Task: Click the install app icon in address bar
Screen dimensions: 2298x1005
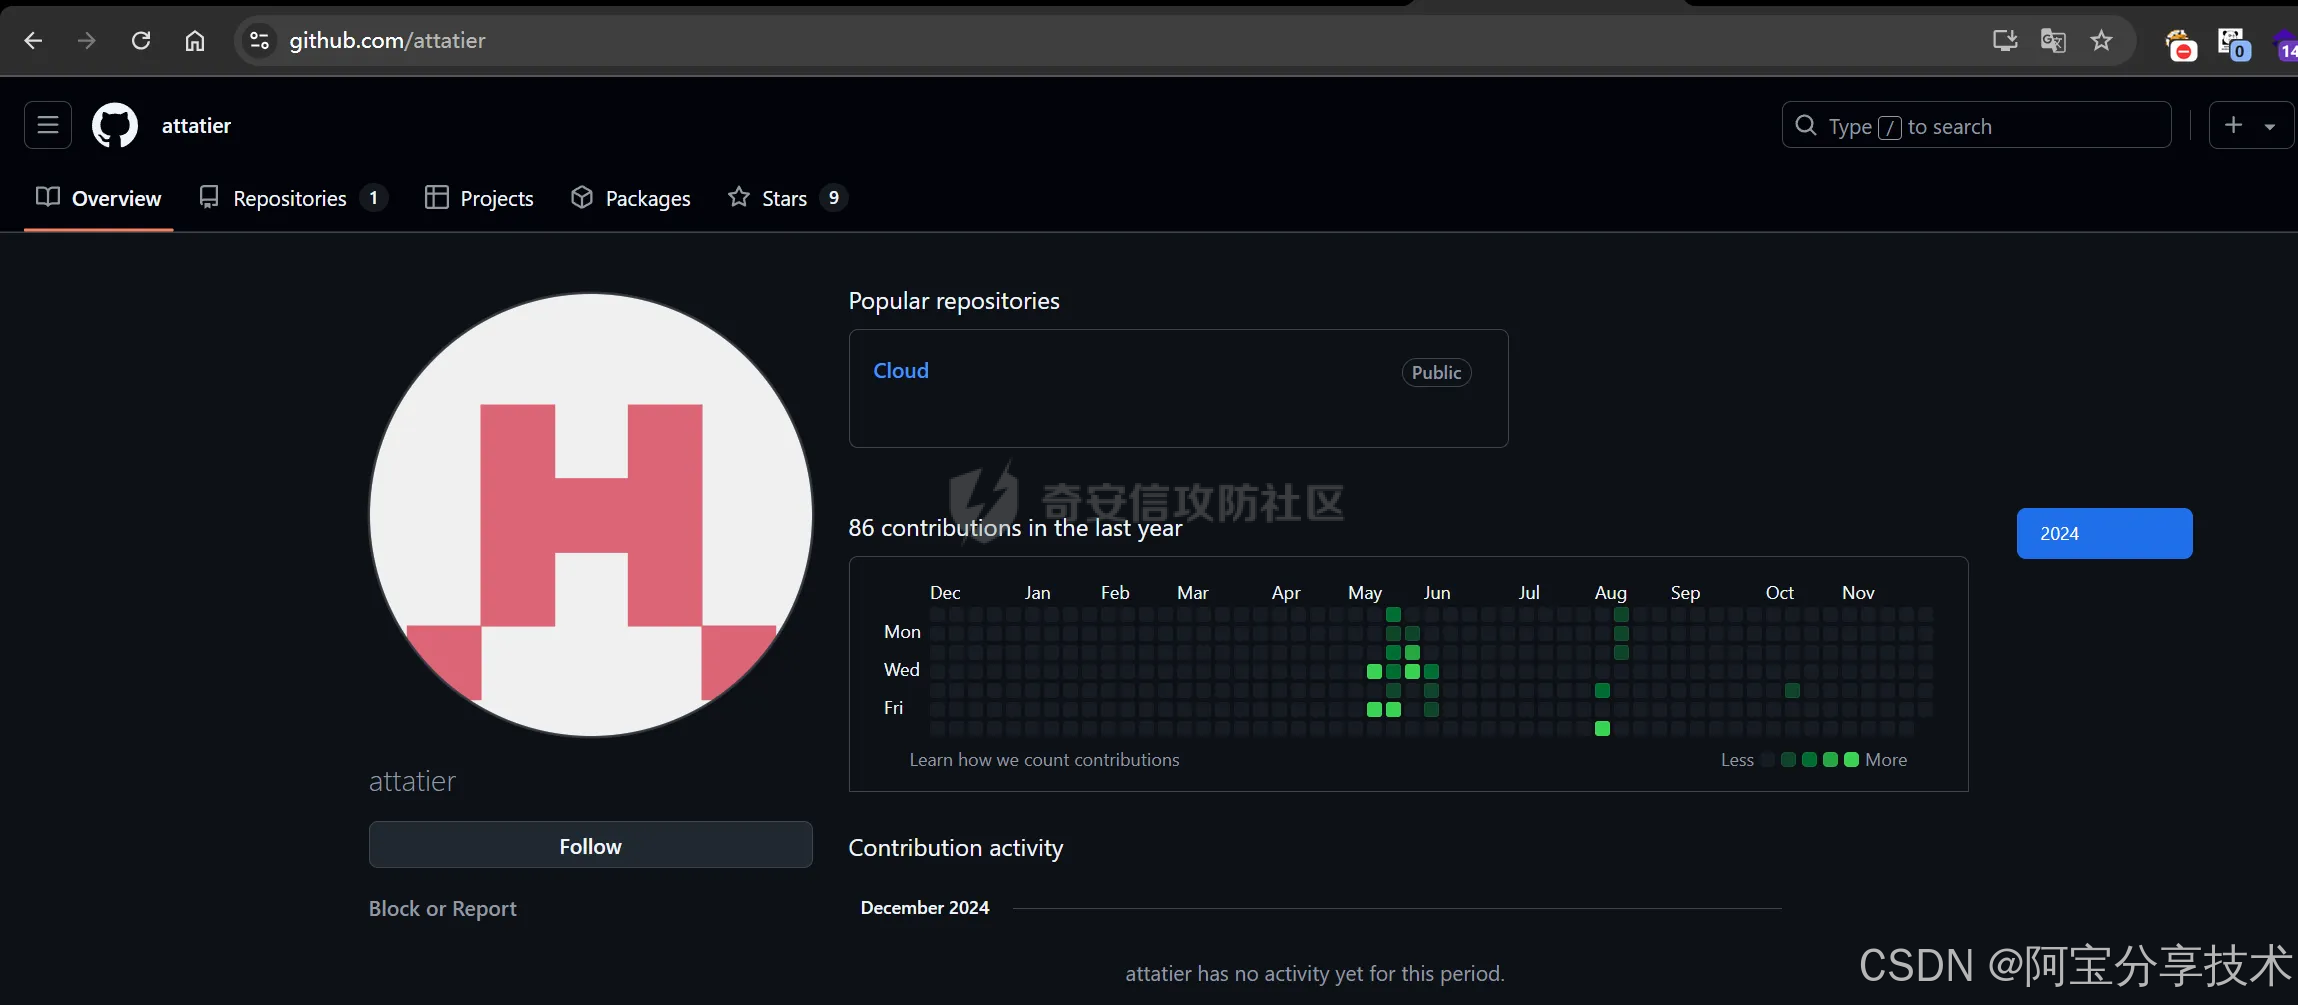Action: click(x=2004, y=41)
